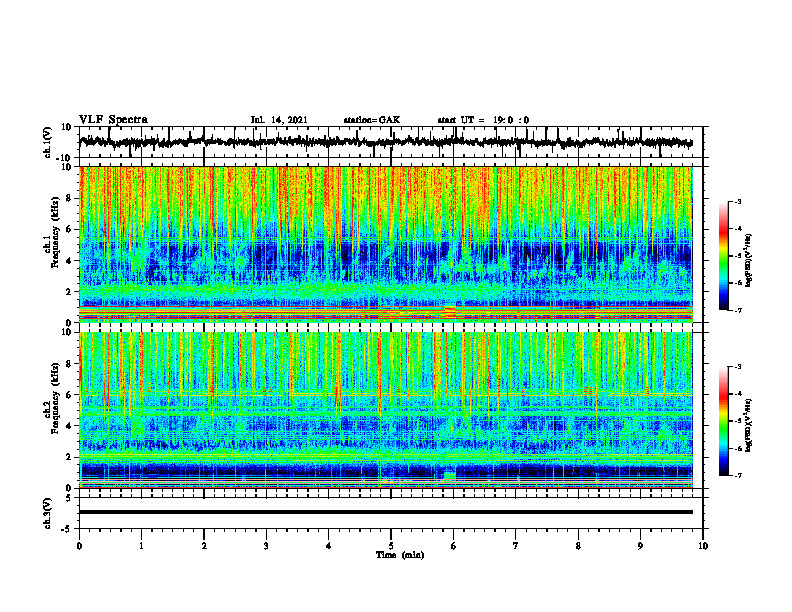Click the time axis tick label "9"
Screen dimensions: 792x612
pos(640,546)
